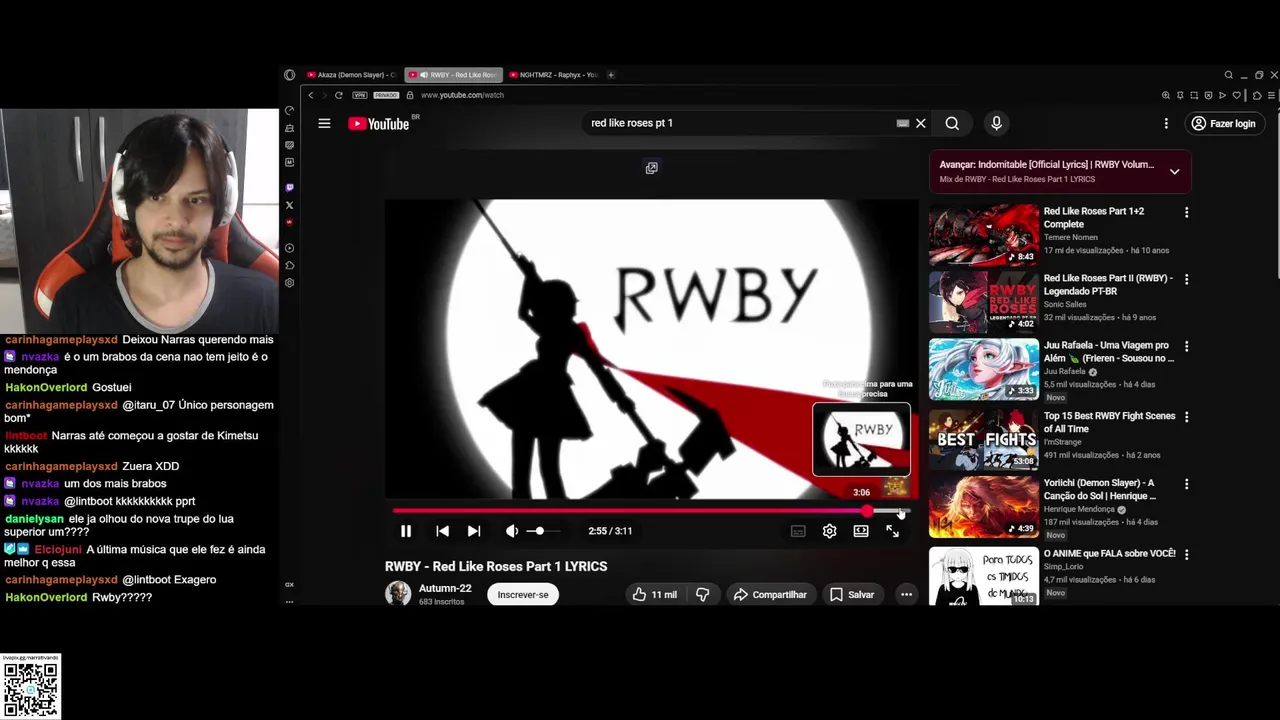The width and height of the screenshot is (1280, 720).
Task: Expand the Mix playlist panel chevron
Action: click(1175, 171)
